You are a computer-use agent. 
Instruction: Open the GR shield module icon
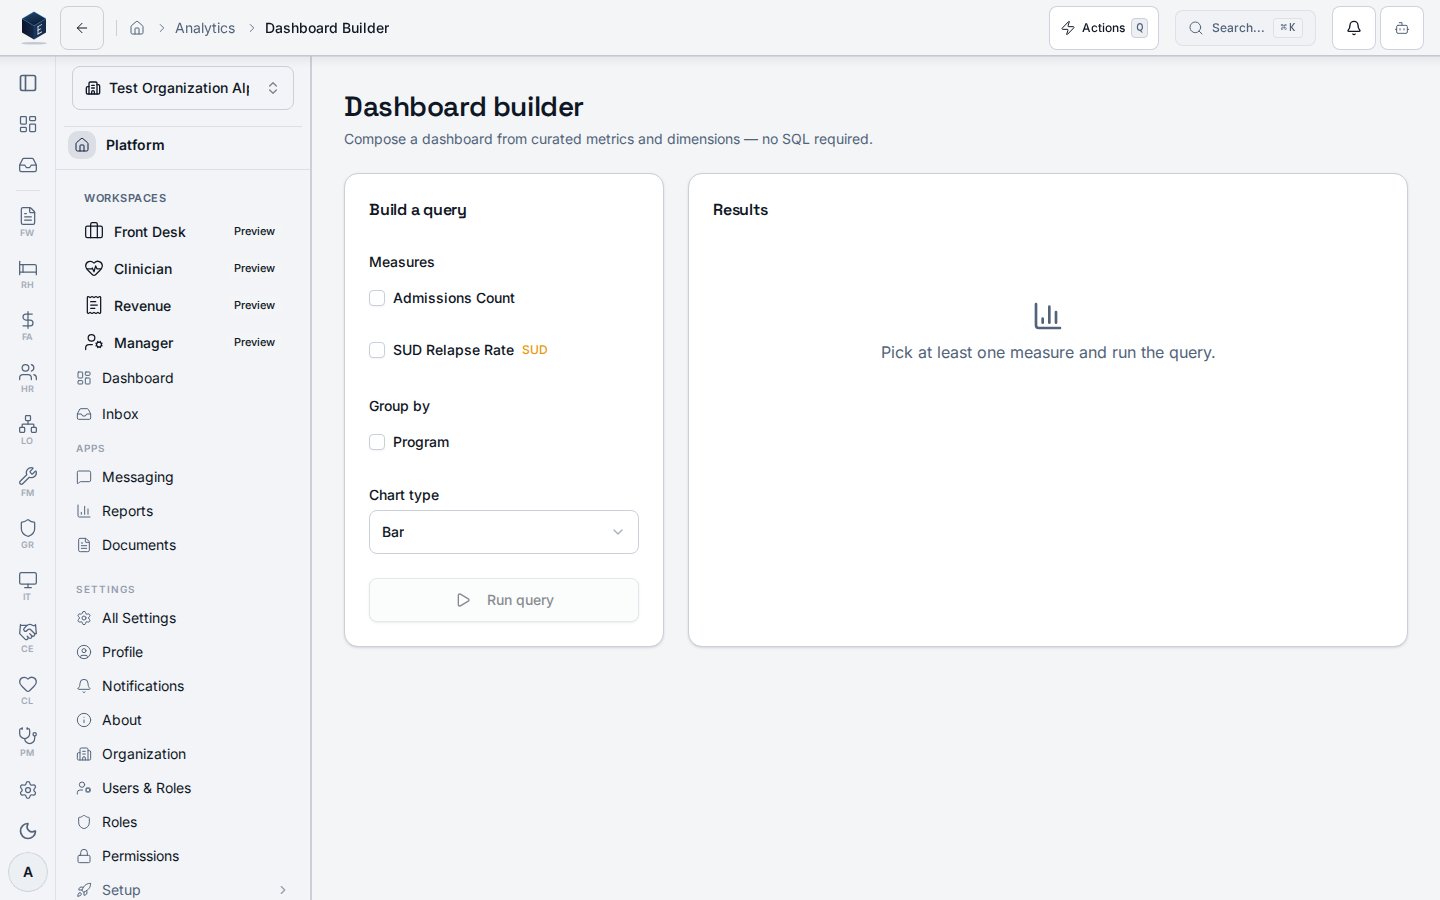point(28,533)
